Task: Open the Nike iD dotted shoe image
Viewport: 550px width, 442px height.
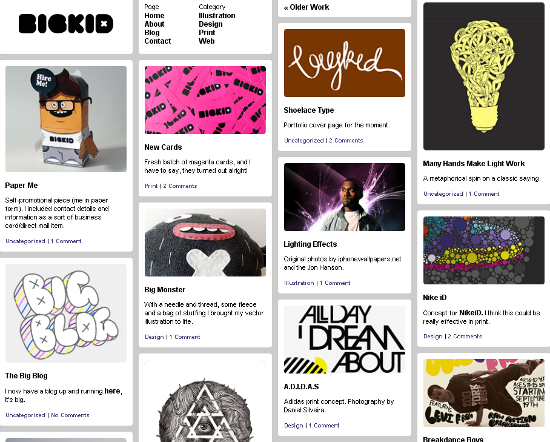Action: coord(484,250)
